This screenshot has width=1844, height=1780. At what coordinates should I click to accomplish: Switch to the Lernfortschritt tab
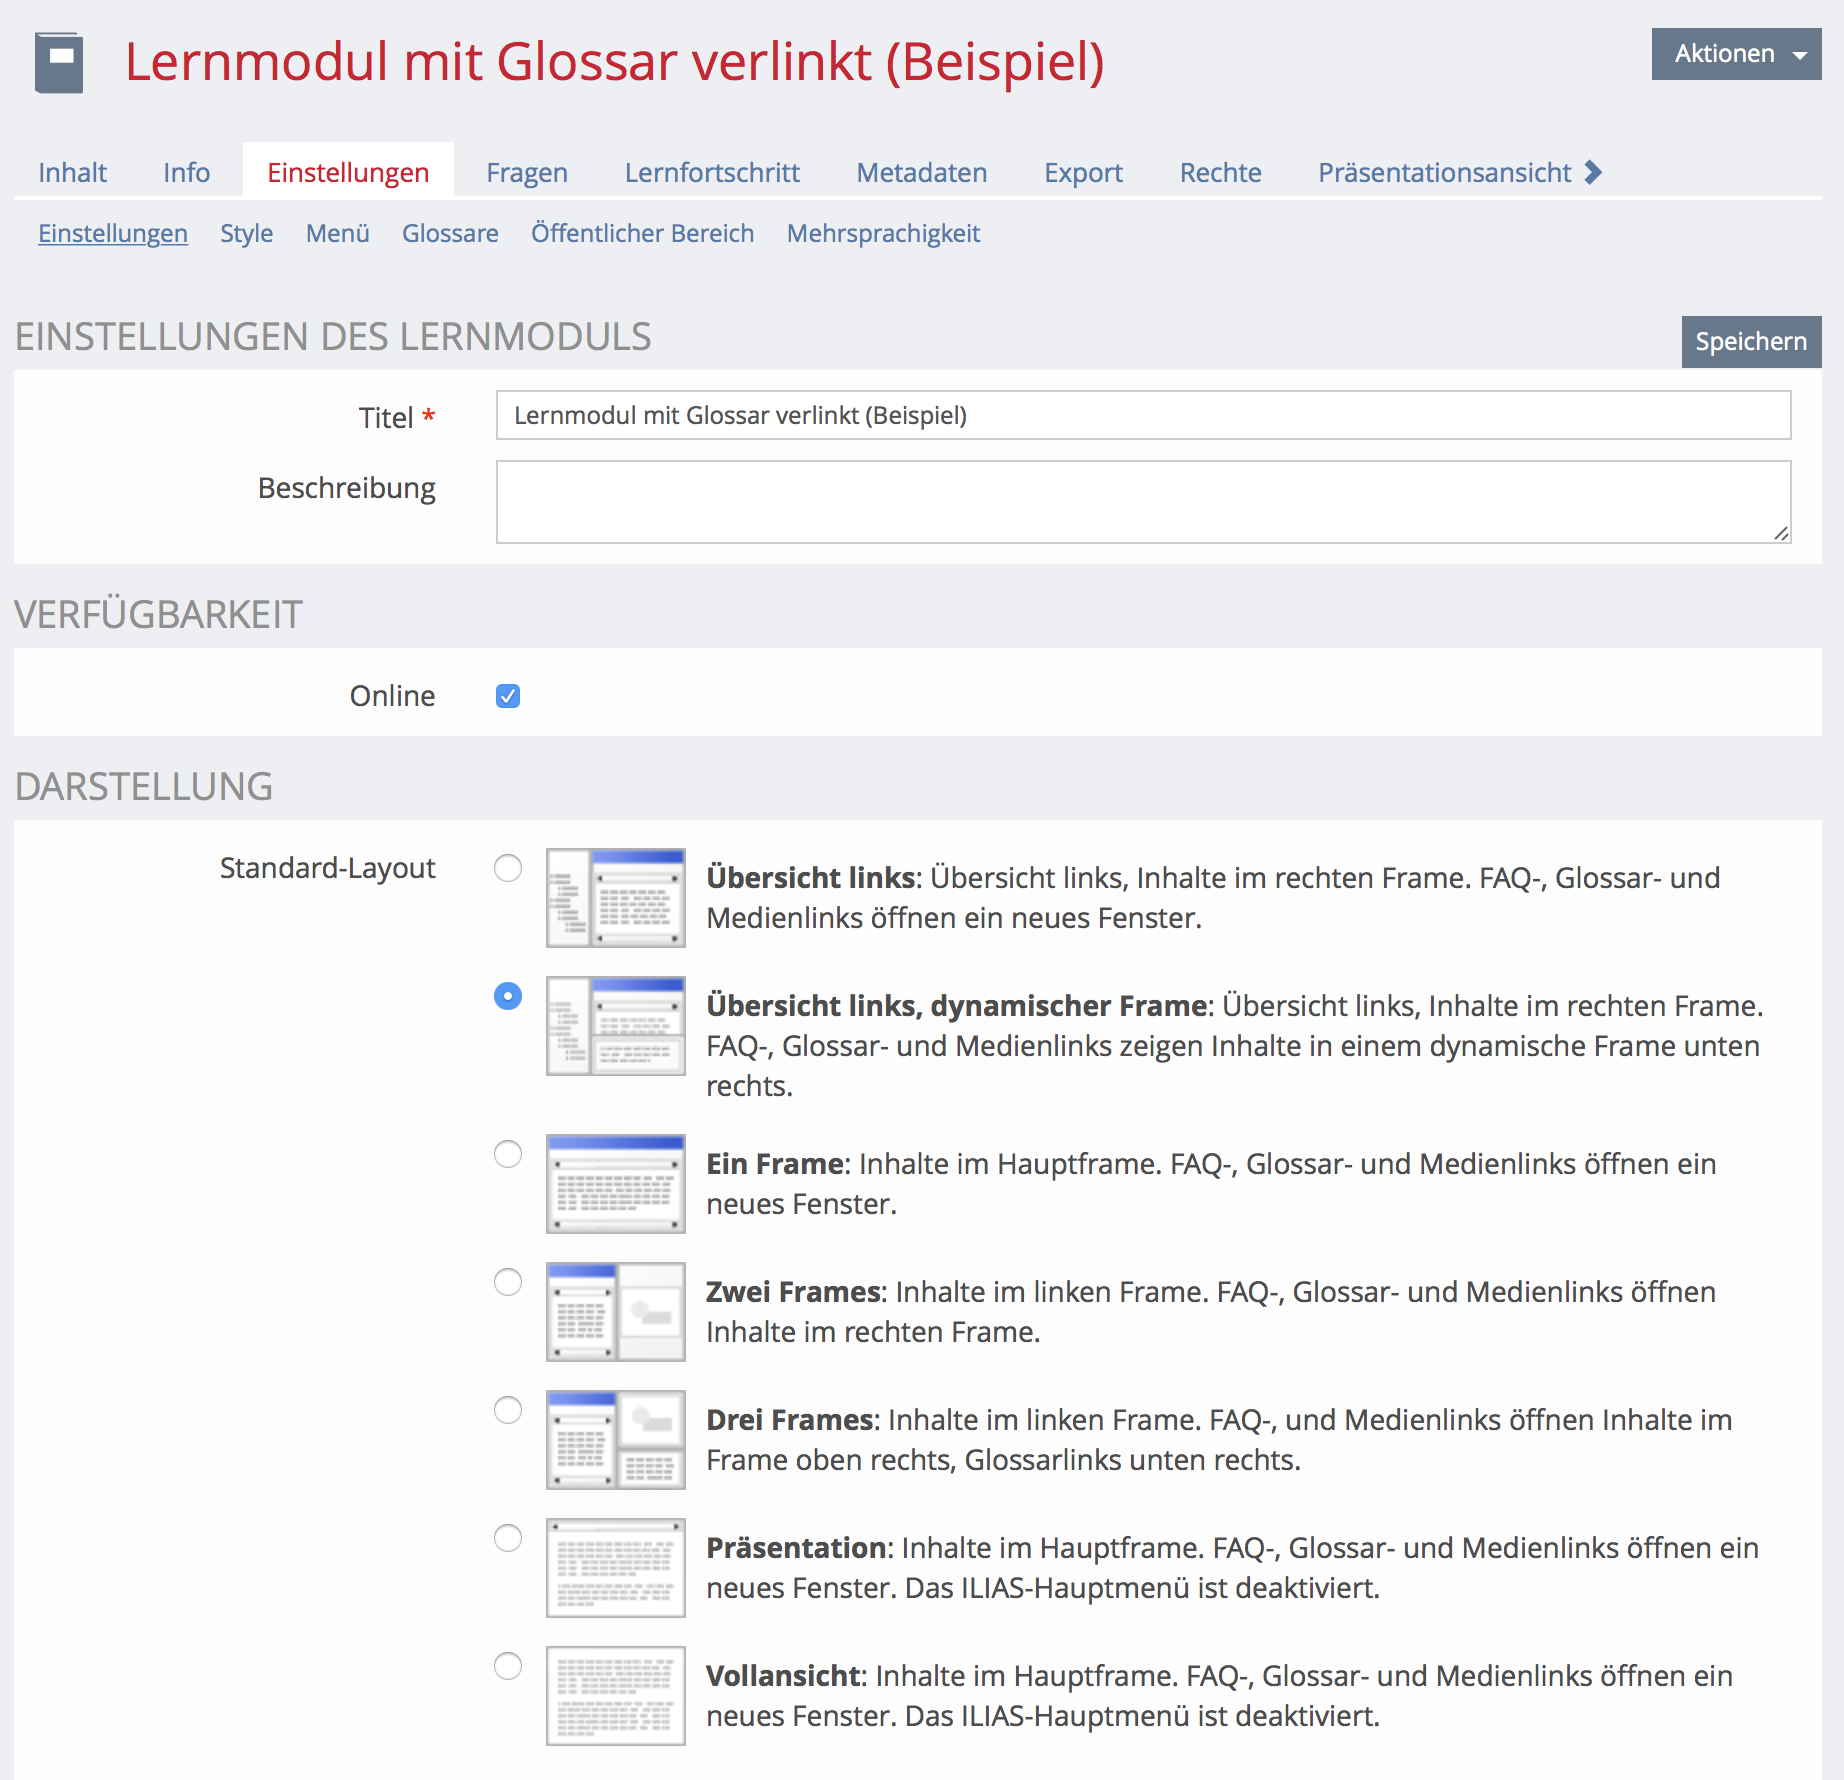click(x=711, y=172)
